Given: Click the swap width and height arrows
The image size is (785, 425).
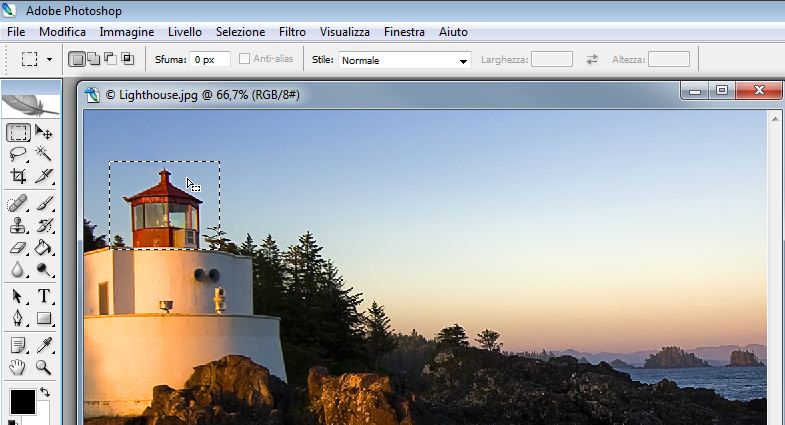Looking at the screenshot, I should pos(592,60).
